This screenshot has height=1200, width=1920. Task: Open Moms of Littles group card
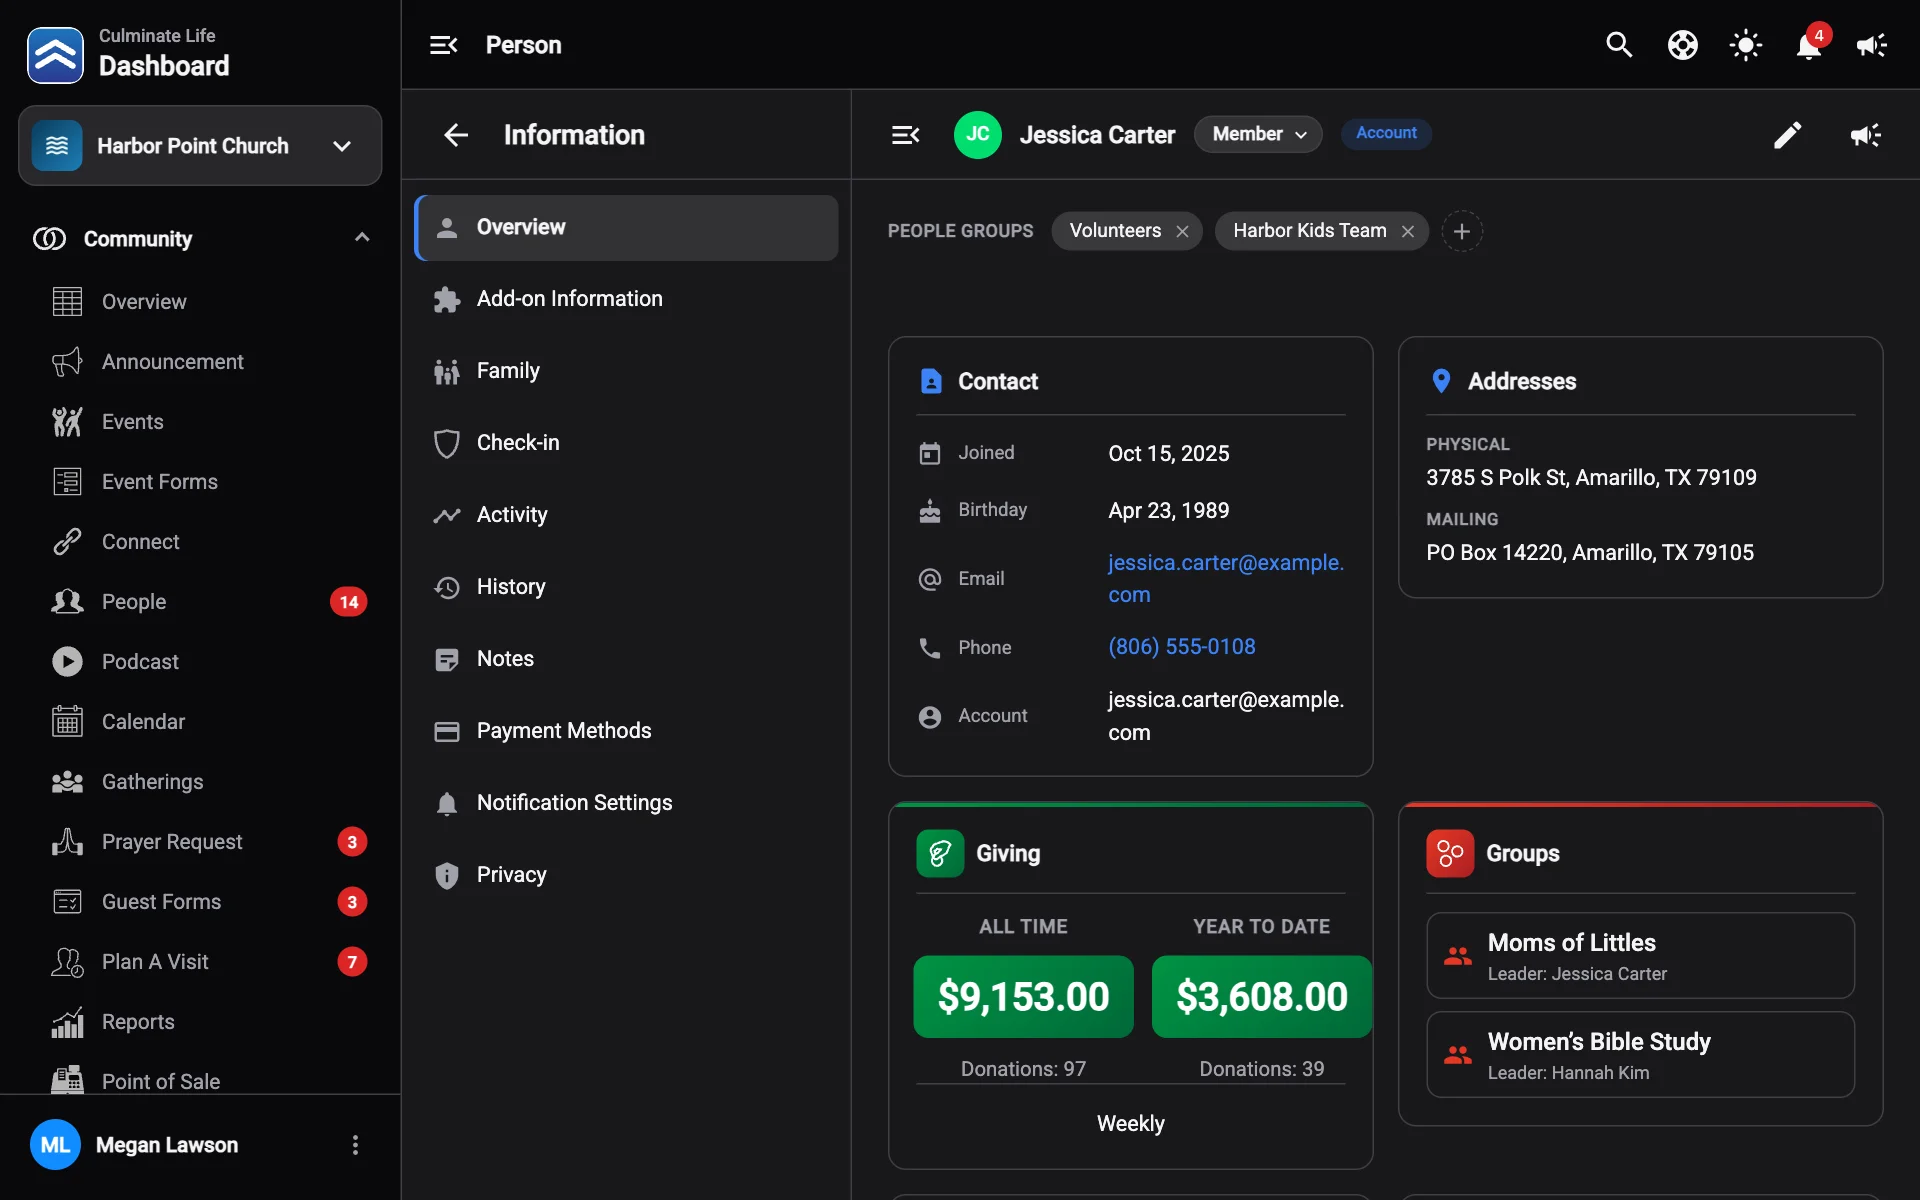click(1640, 956)
